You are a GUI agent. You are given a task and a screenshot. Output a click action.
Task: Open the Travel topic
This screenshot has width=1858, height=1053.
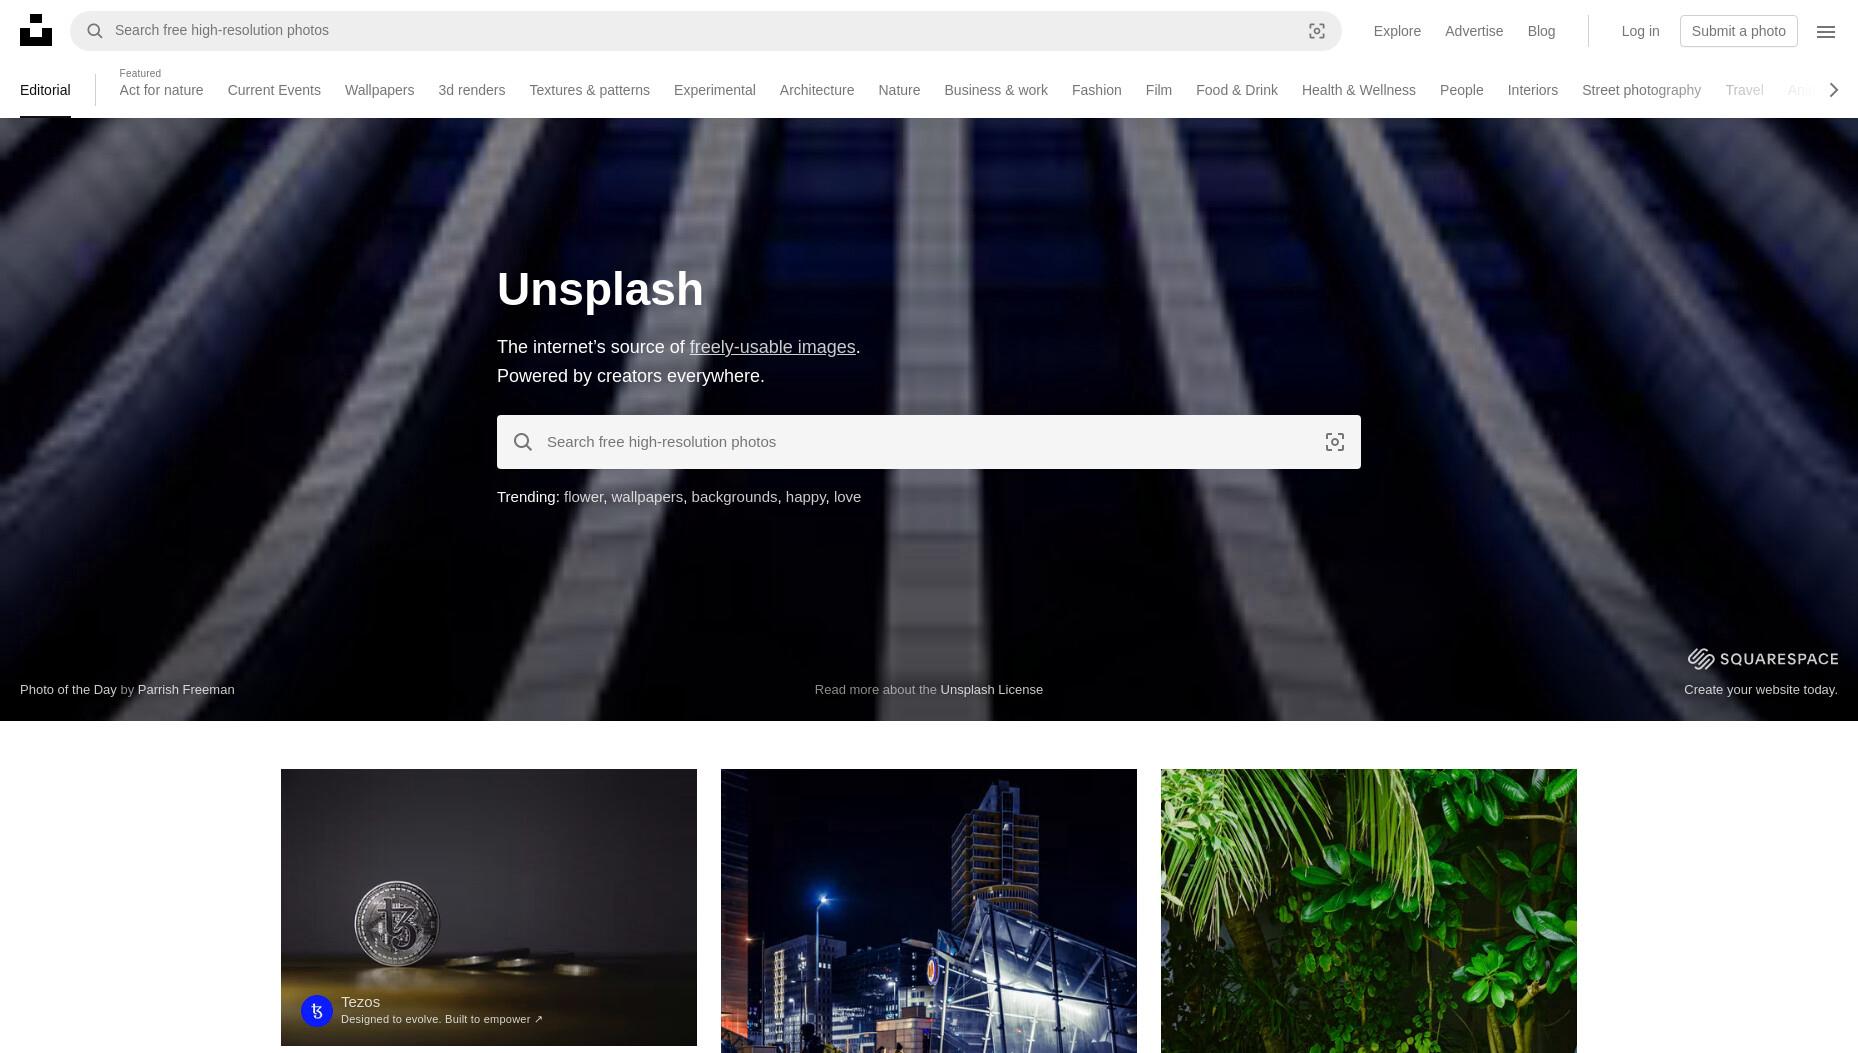(1744, 90)
